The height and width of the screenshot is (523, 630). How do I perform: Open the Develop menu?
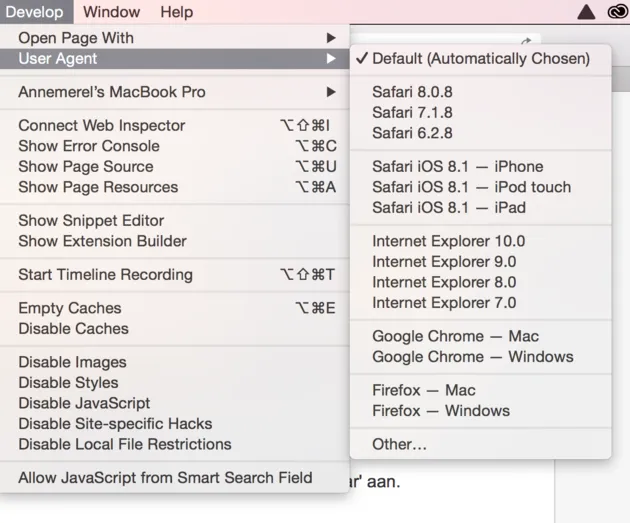click(35, 12)
